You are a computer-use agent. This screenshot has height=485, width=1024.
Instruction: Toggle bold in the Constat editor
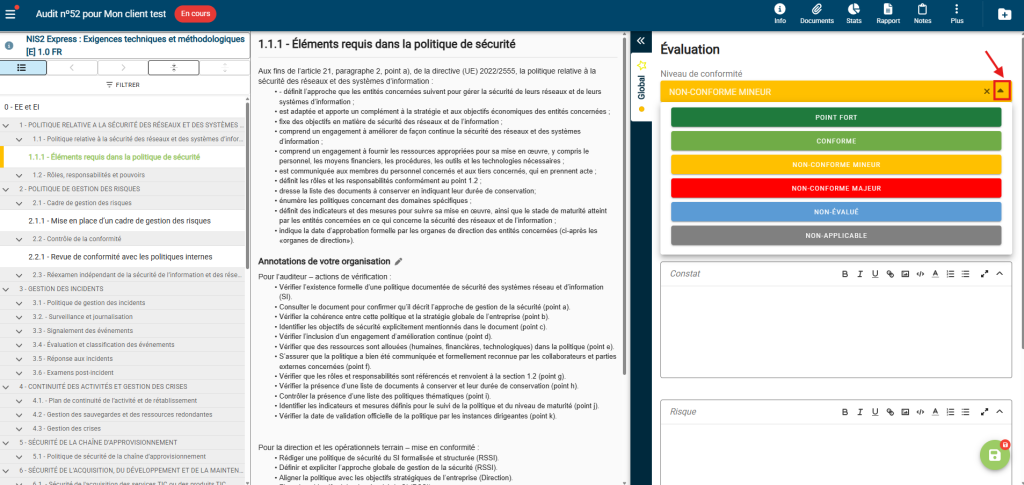point(845,274)
